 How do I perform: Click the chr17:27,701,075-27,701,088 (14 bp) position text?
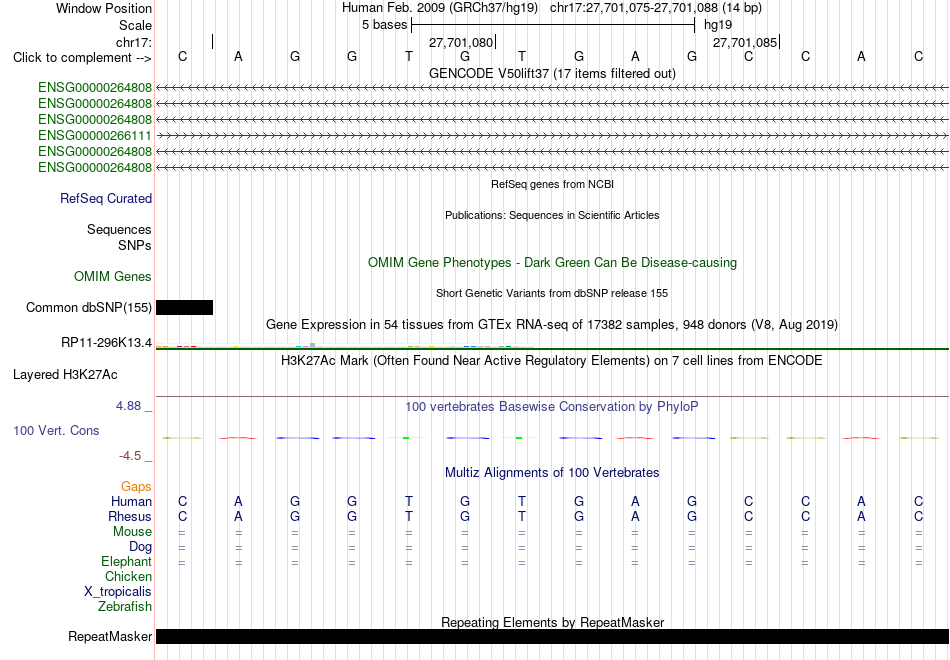coord(656,8)
